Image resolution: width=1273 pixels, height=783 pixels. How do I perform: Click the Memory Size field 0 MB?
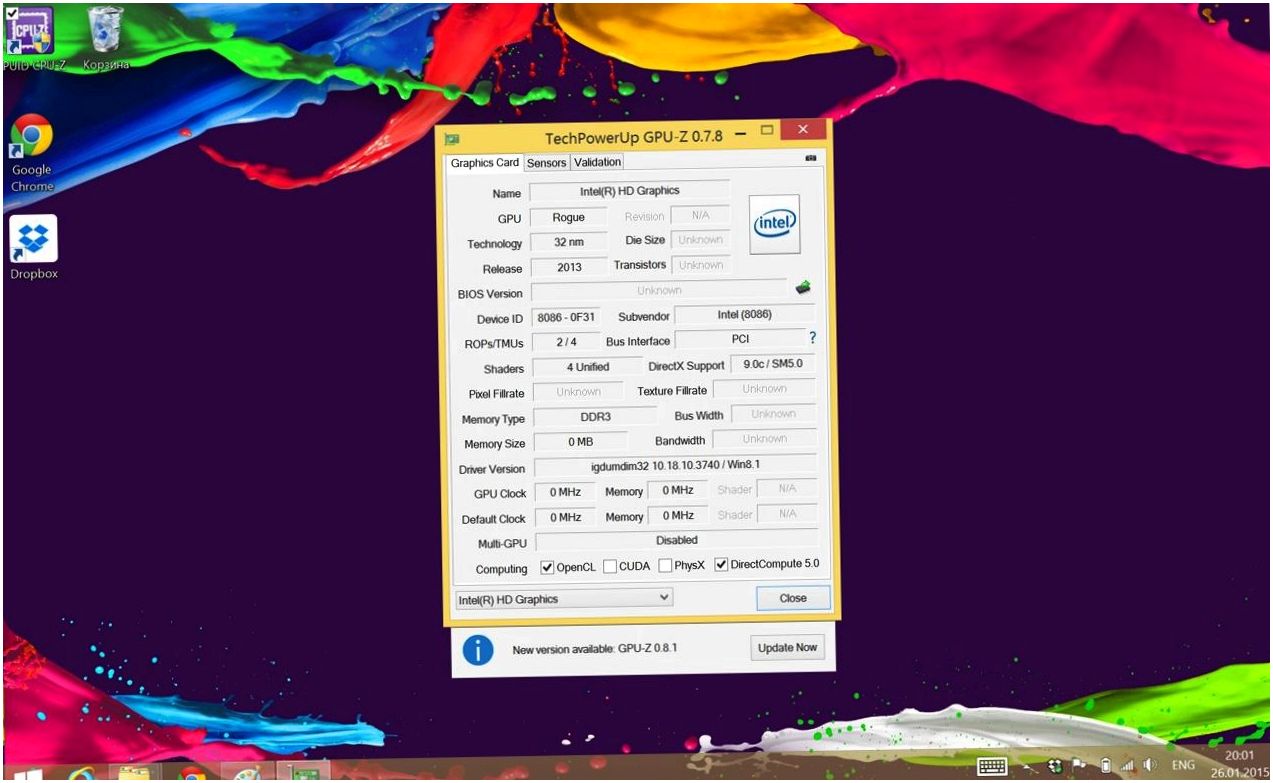click(581, 442)
